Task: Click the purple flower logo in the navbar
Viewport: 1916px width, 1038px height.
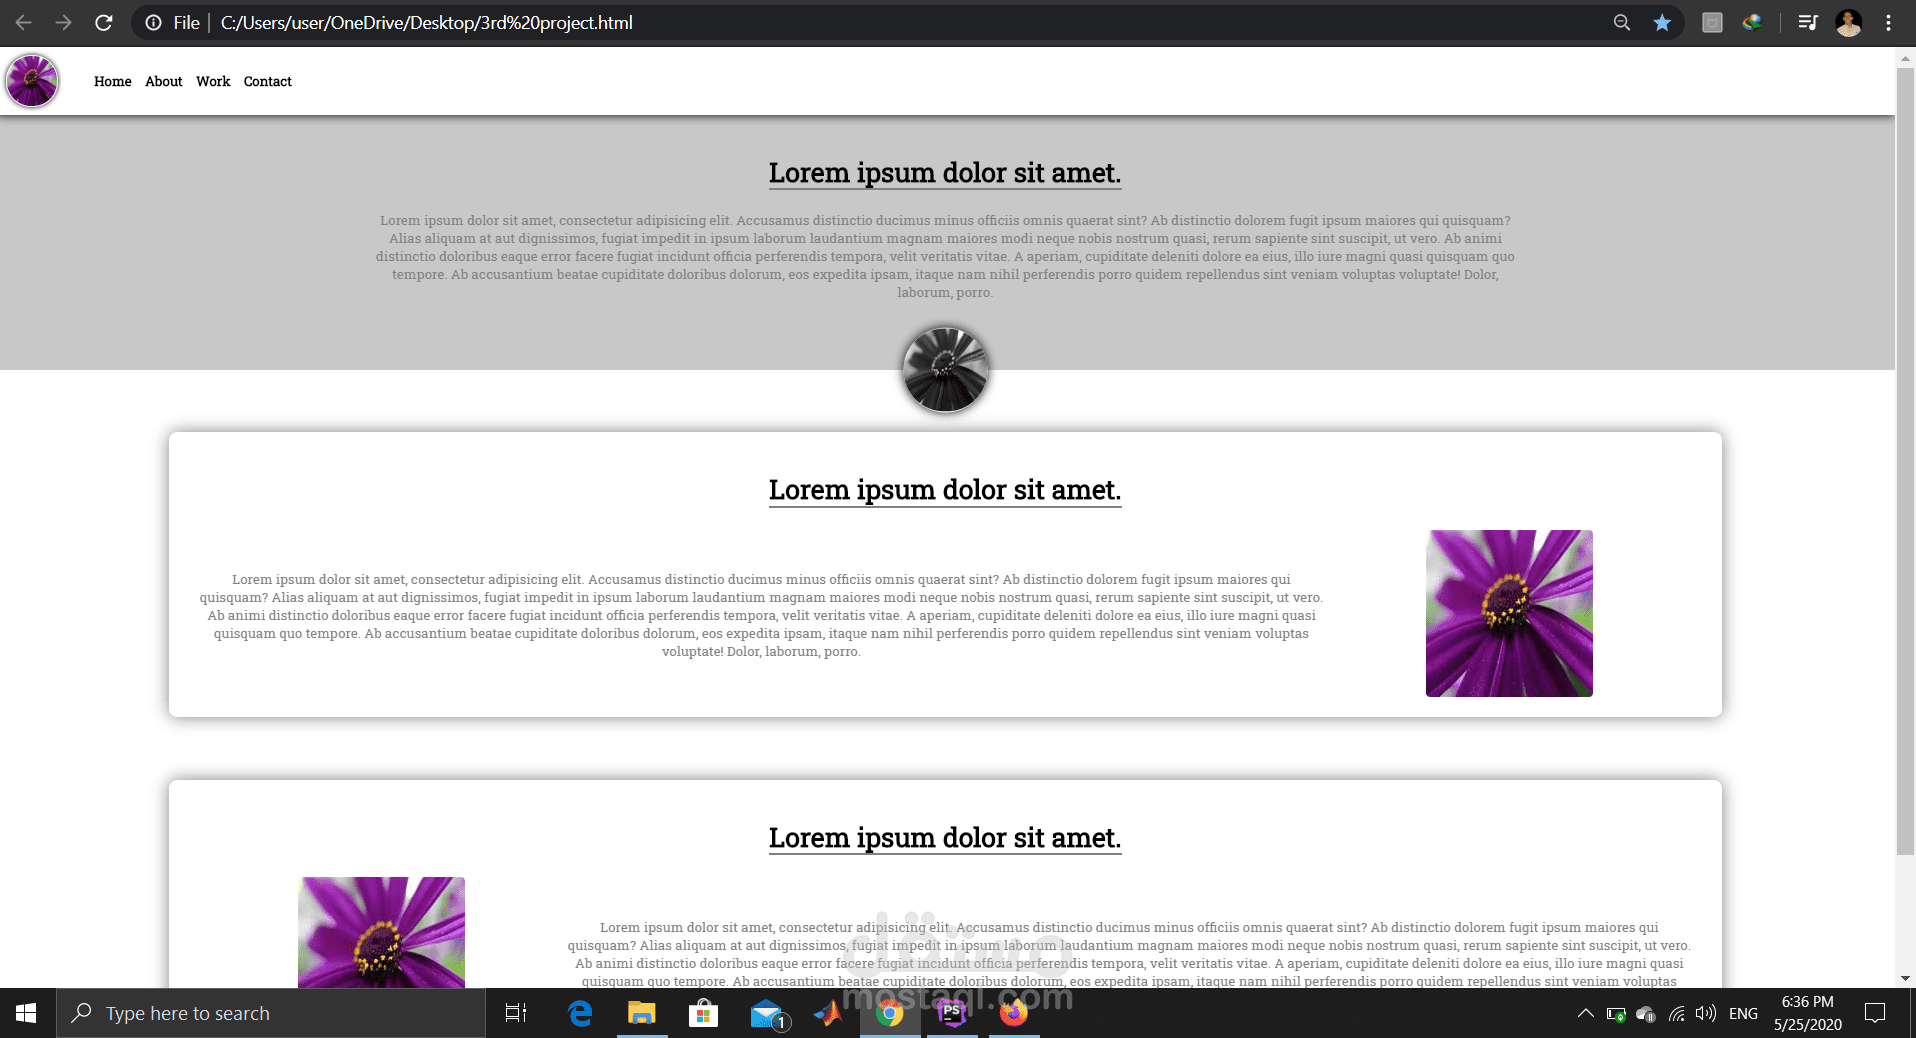Action: click(32, 81)
